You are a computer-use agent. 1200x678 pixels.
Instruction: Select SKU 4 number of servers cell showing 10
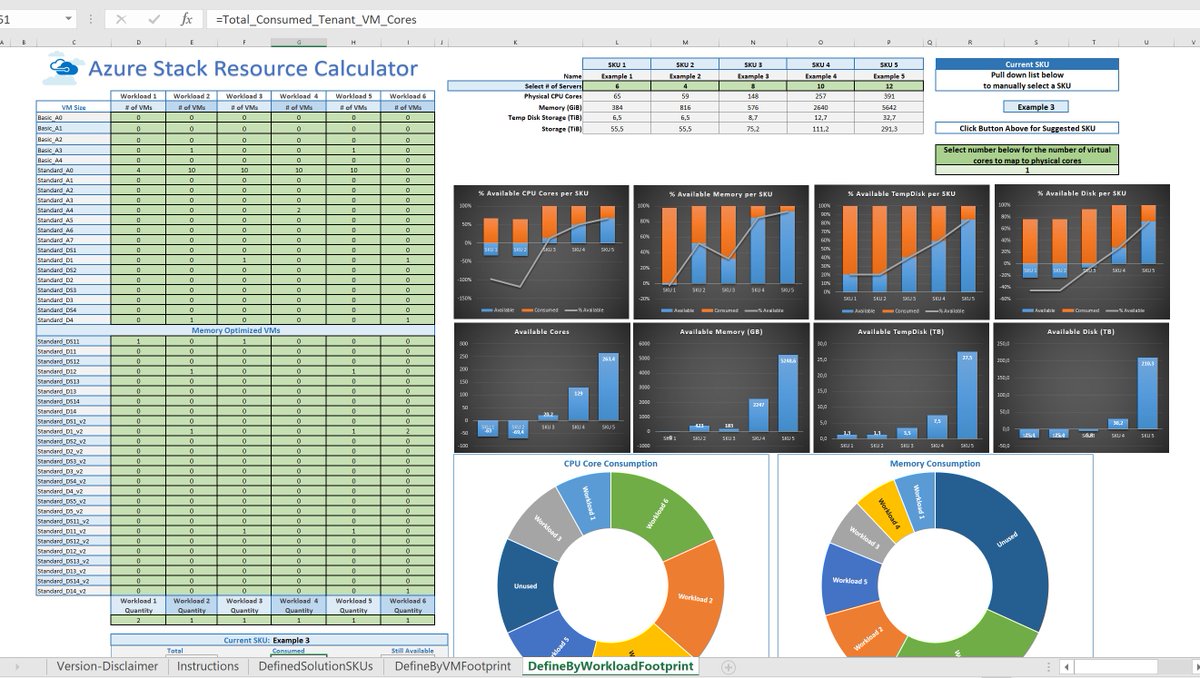click(821, 86)
